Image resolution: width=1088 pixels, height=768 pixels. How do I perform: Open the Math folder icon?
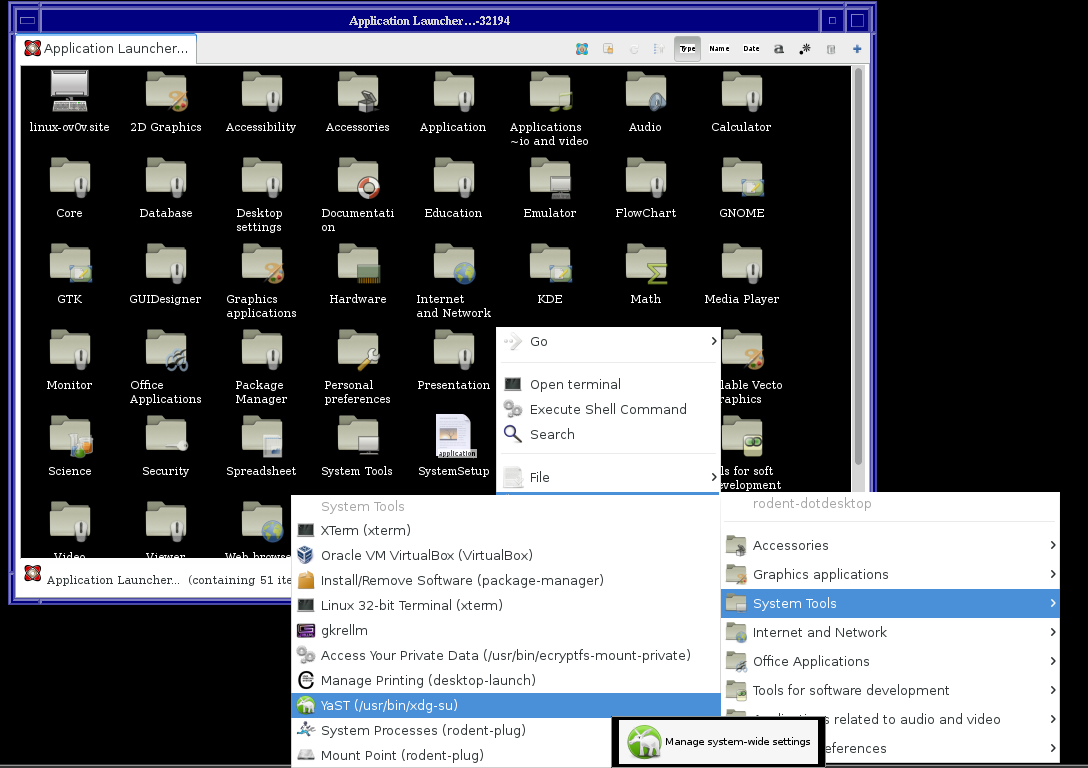(645, 264)
